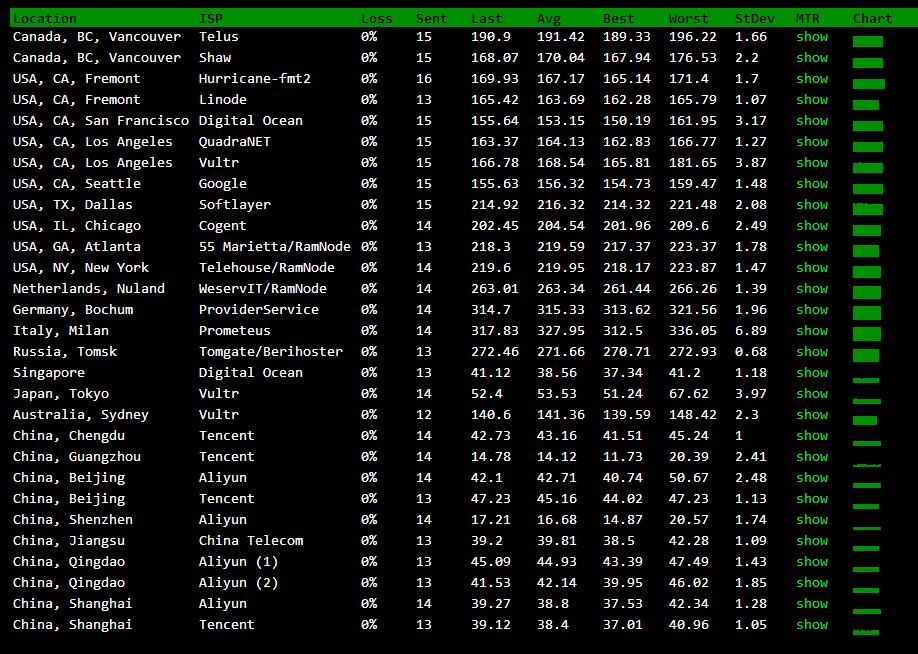The image size is (918, 654).
Task: Click the Worst column header
Action: coord(688,18)
